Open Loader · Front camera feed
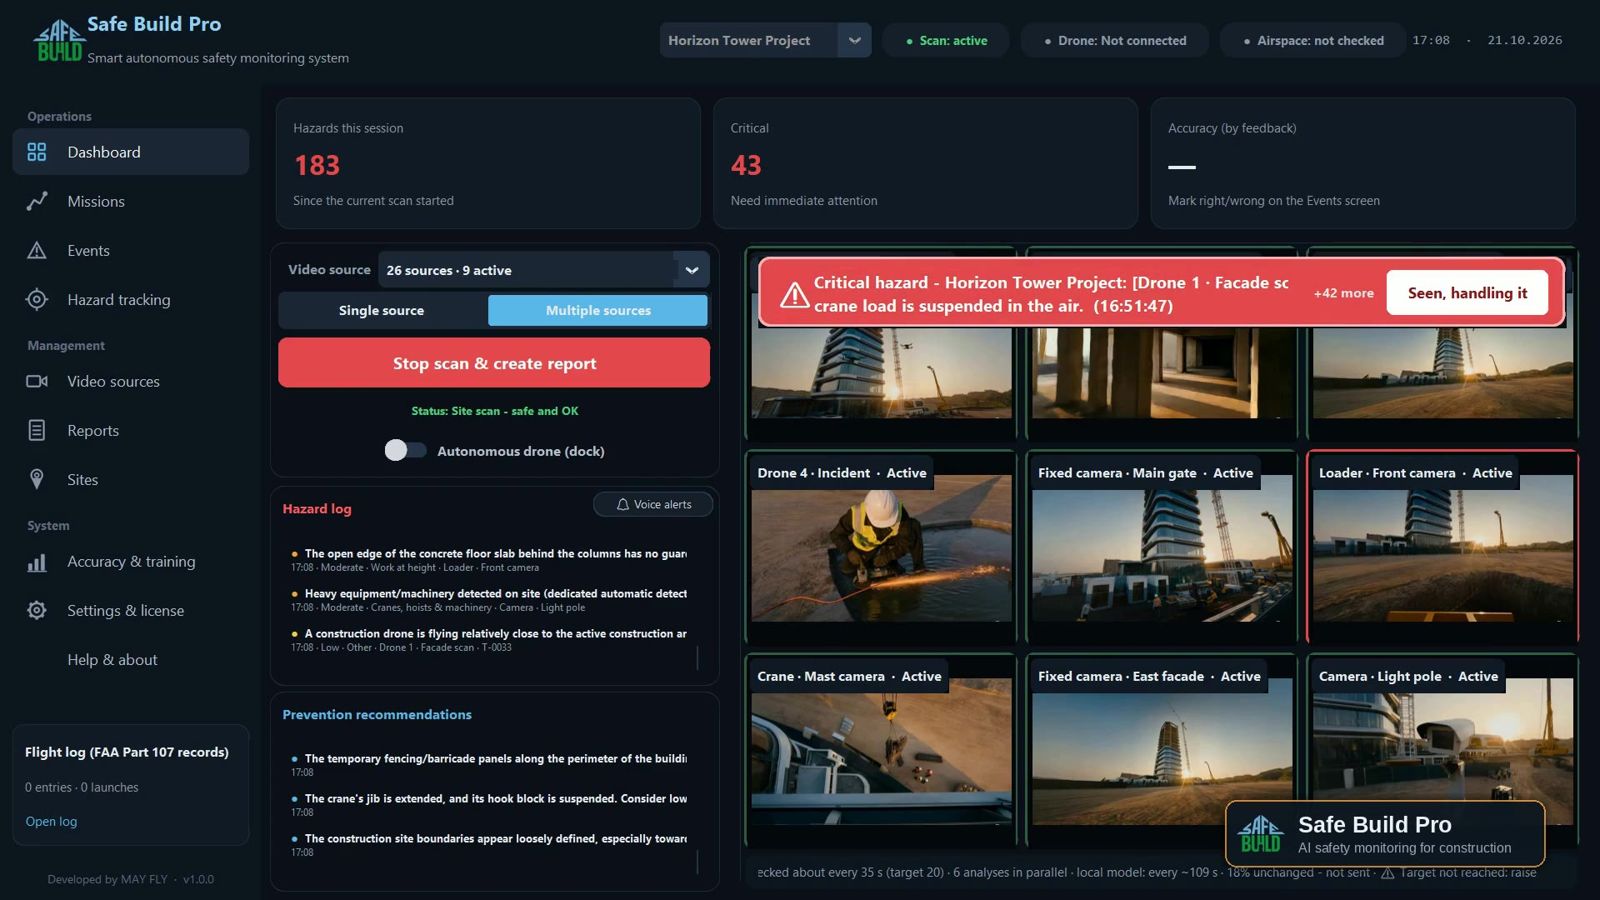The width and height of the screenshot is (1600, 900). click(1443, 546)
